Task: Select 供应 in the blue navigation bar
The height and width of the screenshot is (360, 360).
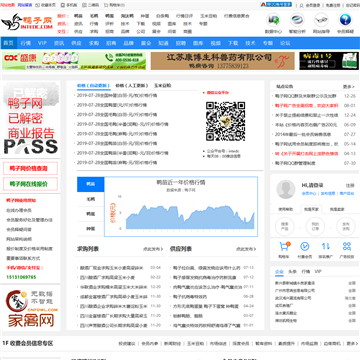Action: [76, 43]
